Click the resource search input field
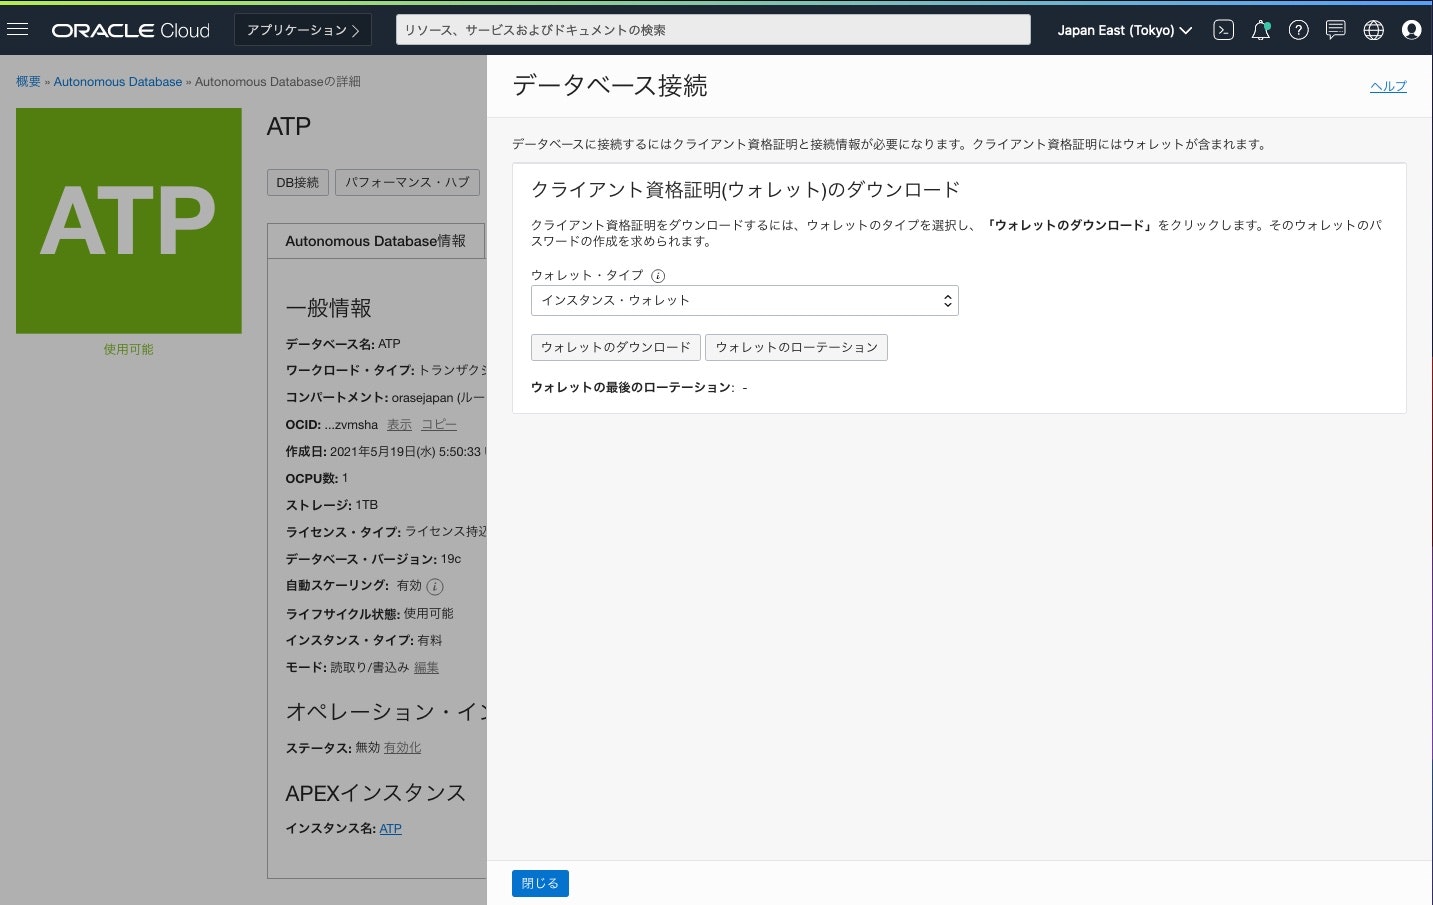 (712, 29)
